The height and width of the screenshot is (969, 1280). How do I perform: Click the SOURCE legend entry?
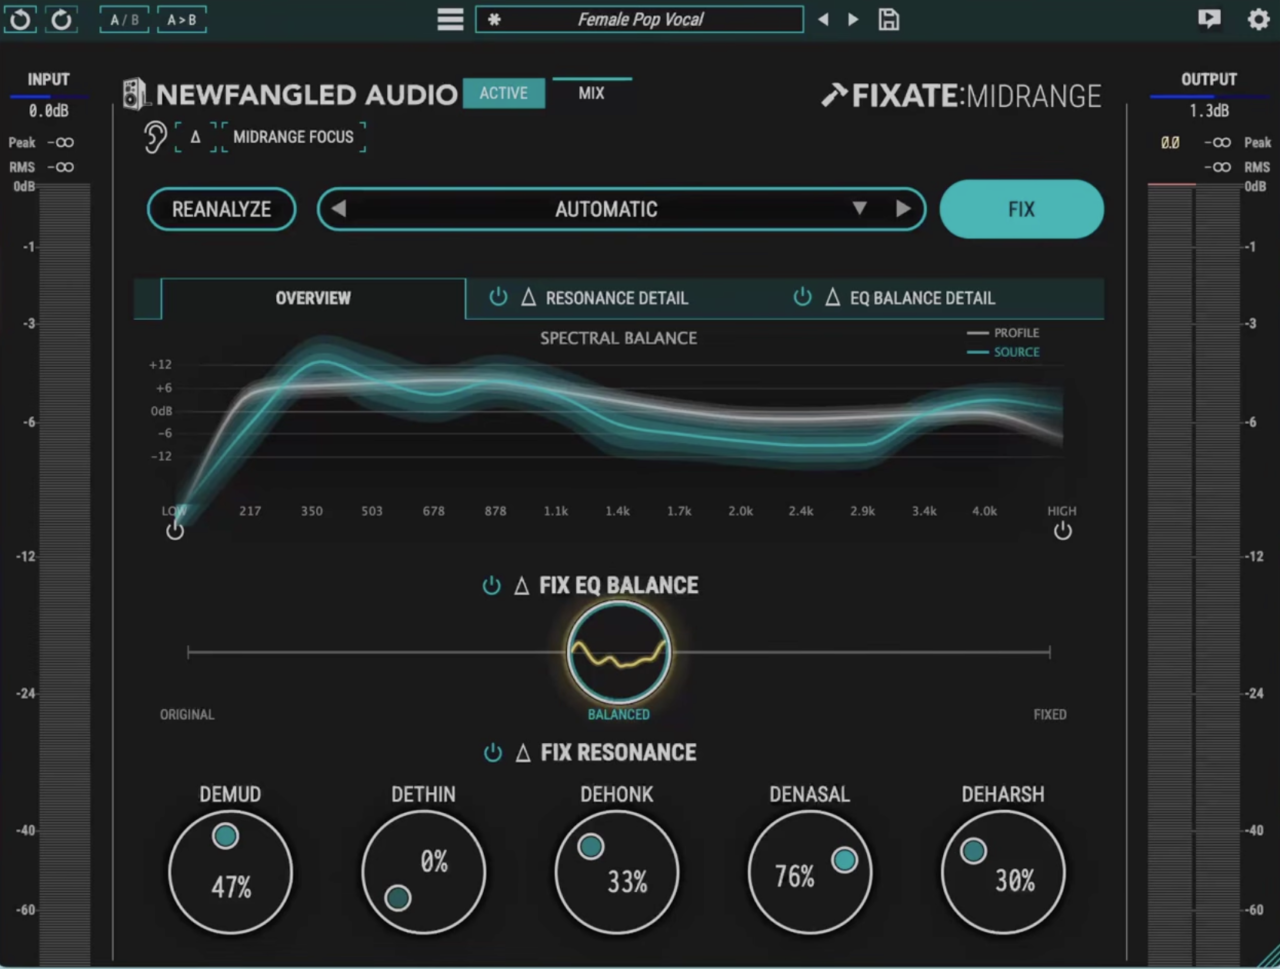pyautogui.click(x=1003, y=352)
